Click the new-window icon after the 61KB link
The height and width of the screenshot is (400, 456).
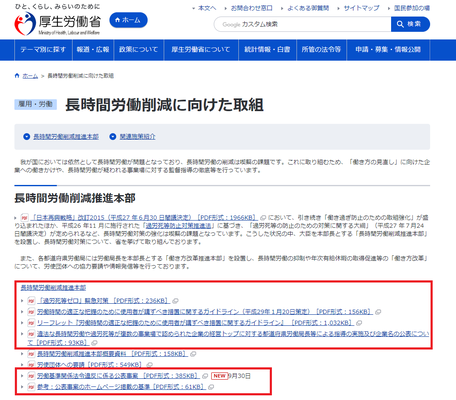tap(211, 387)
